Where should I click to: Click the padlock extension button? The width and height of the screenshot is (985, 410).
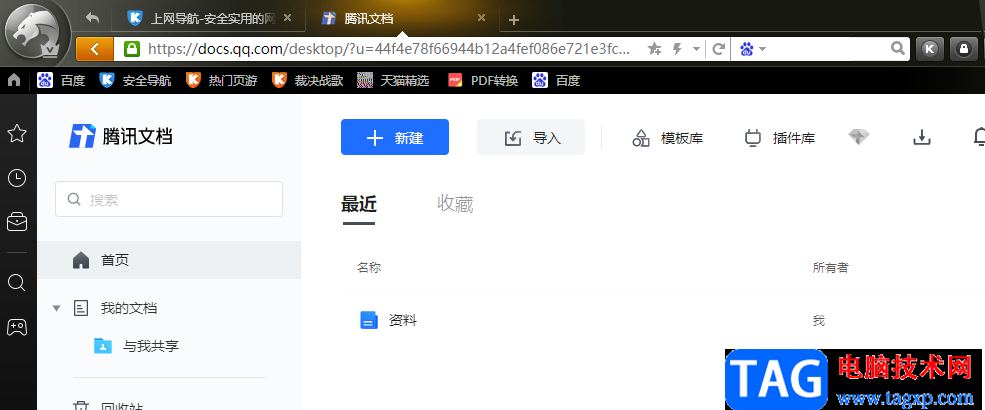[964, 49]
